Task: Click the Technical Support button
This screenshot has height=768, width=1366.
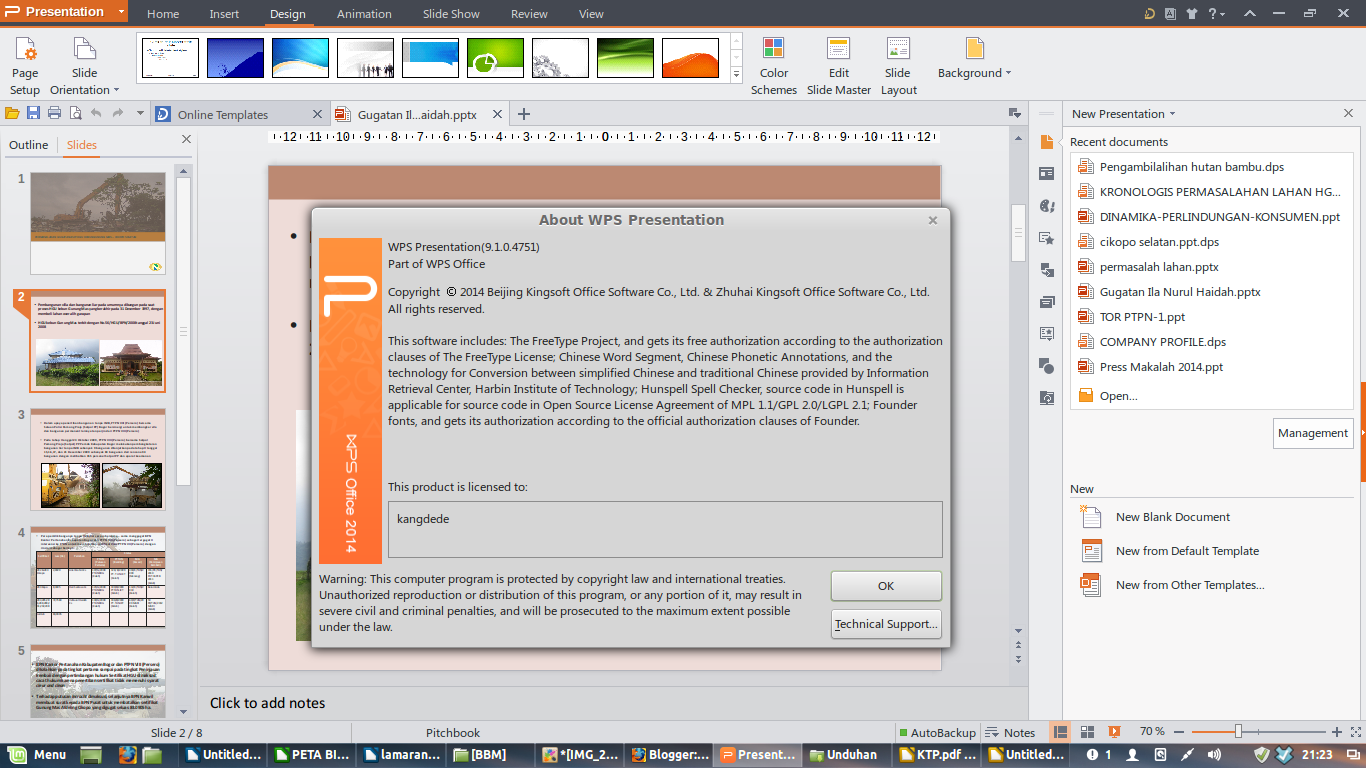Action: pos(886,624)
